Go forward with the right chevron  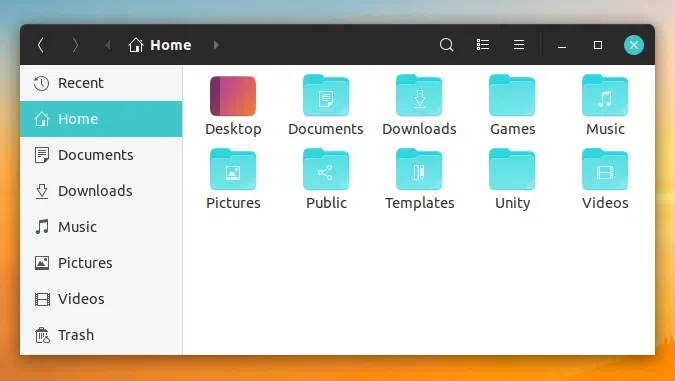pyautogui.click(x=75, y=45)
